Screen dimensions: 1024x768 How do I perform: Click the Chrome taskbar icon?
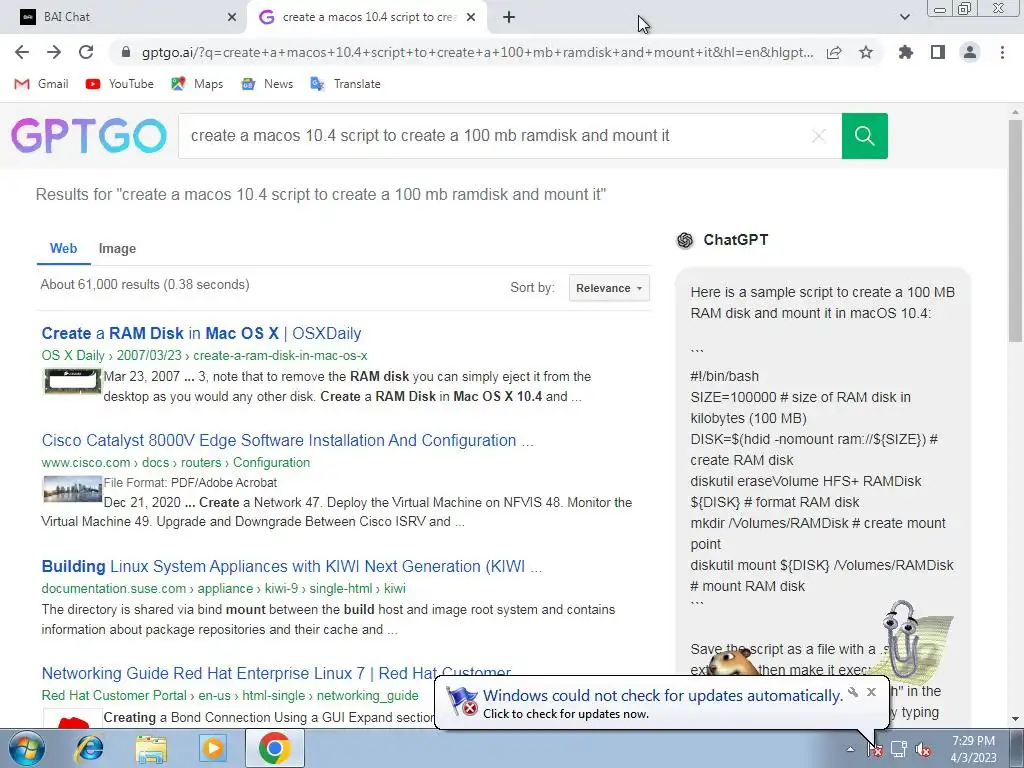[274, 748]
